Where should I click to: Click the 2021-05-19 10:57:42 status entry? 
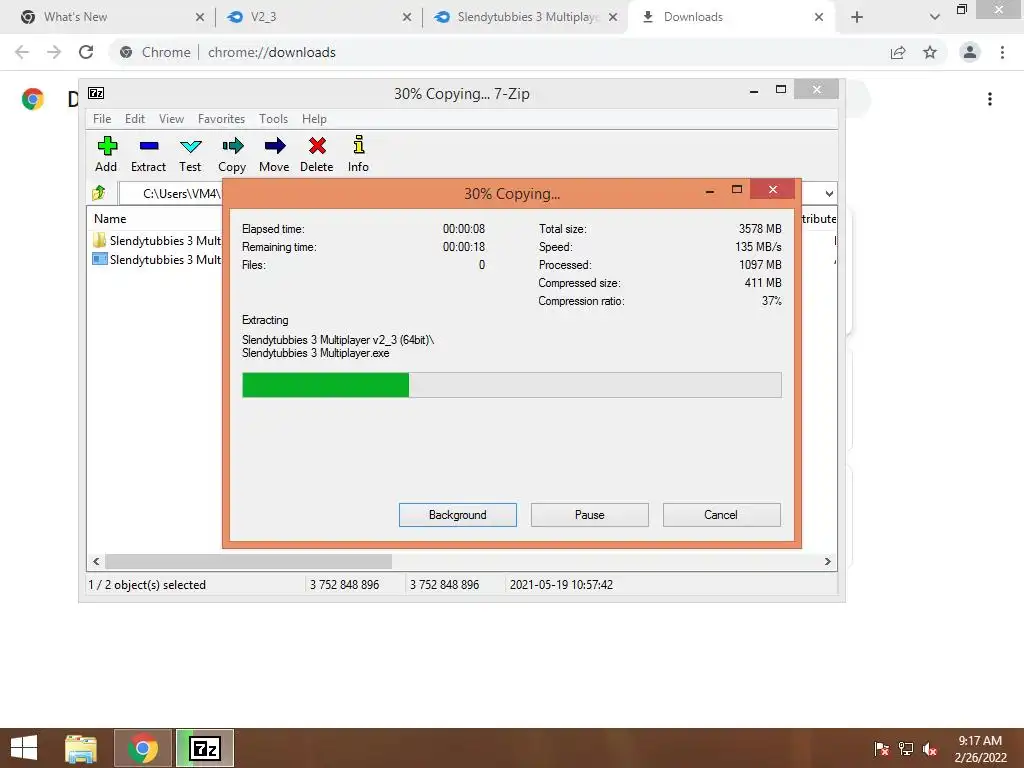click(x=561, y=584)
